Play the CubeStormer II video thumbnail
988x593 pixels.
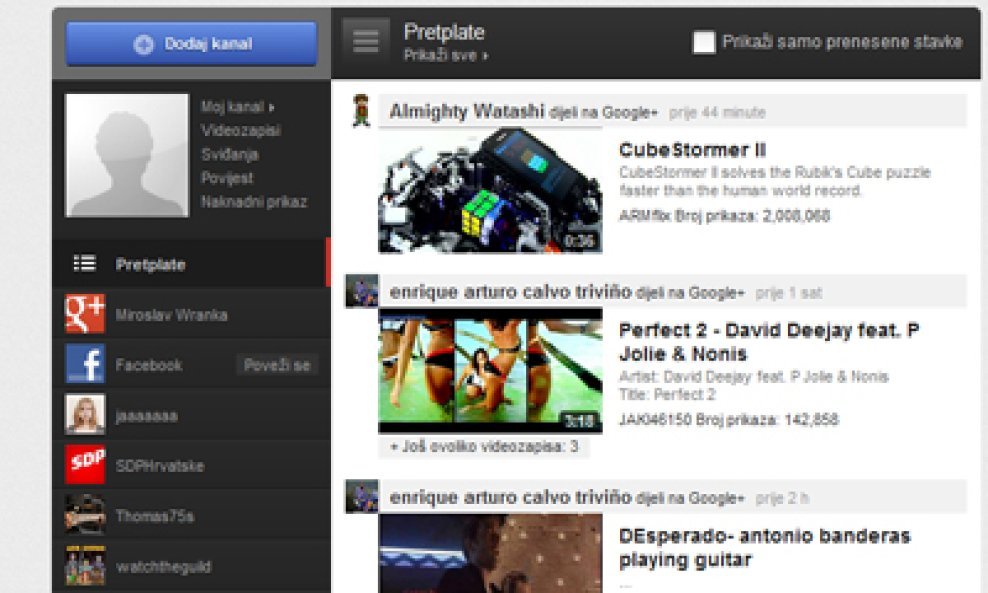(490, 190)
